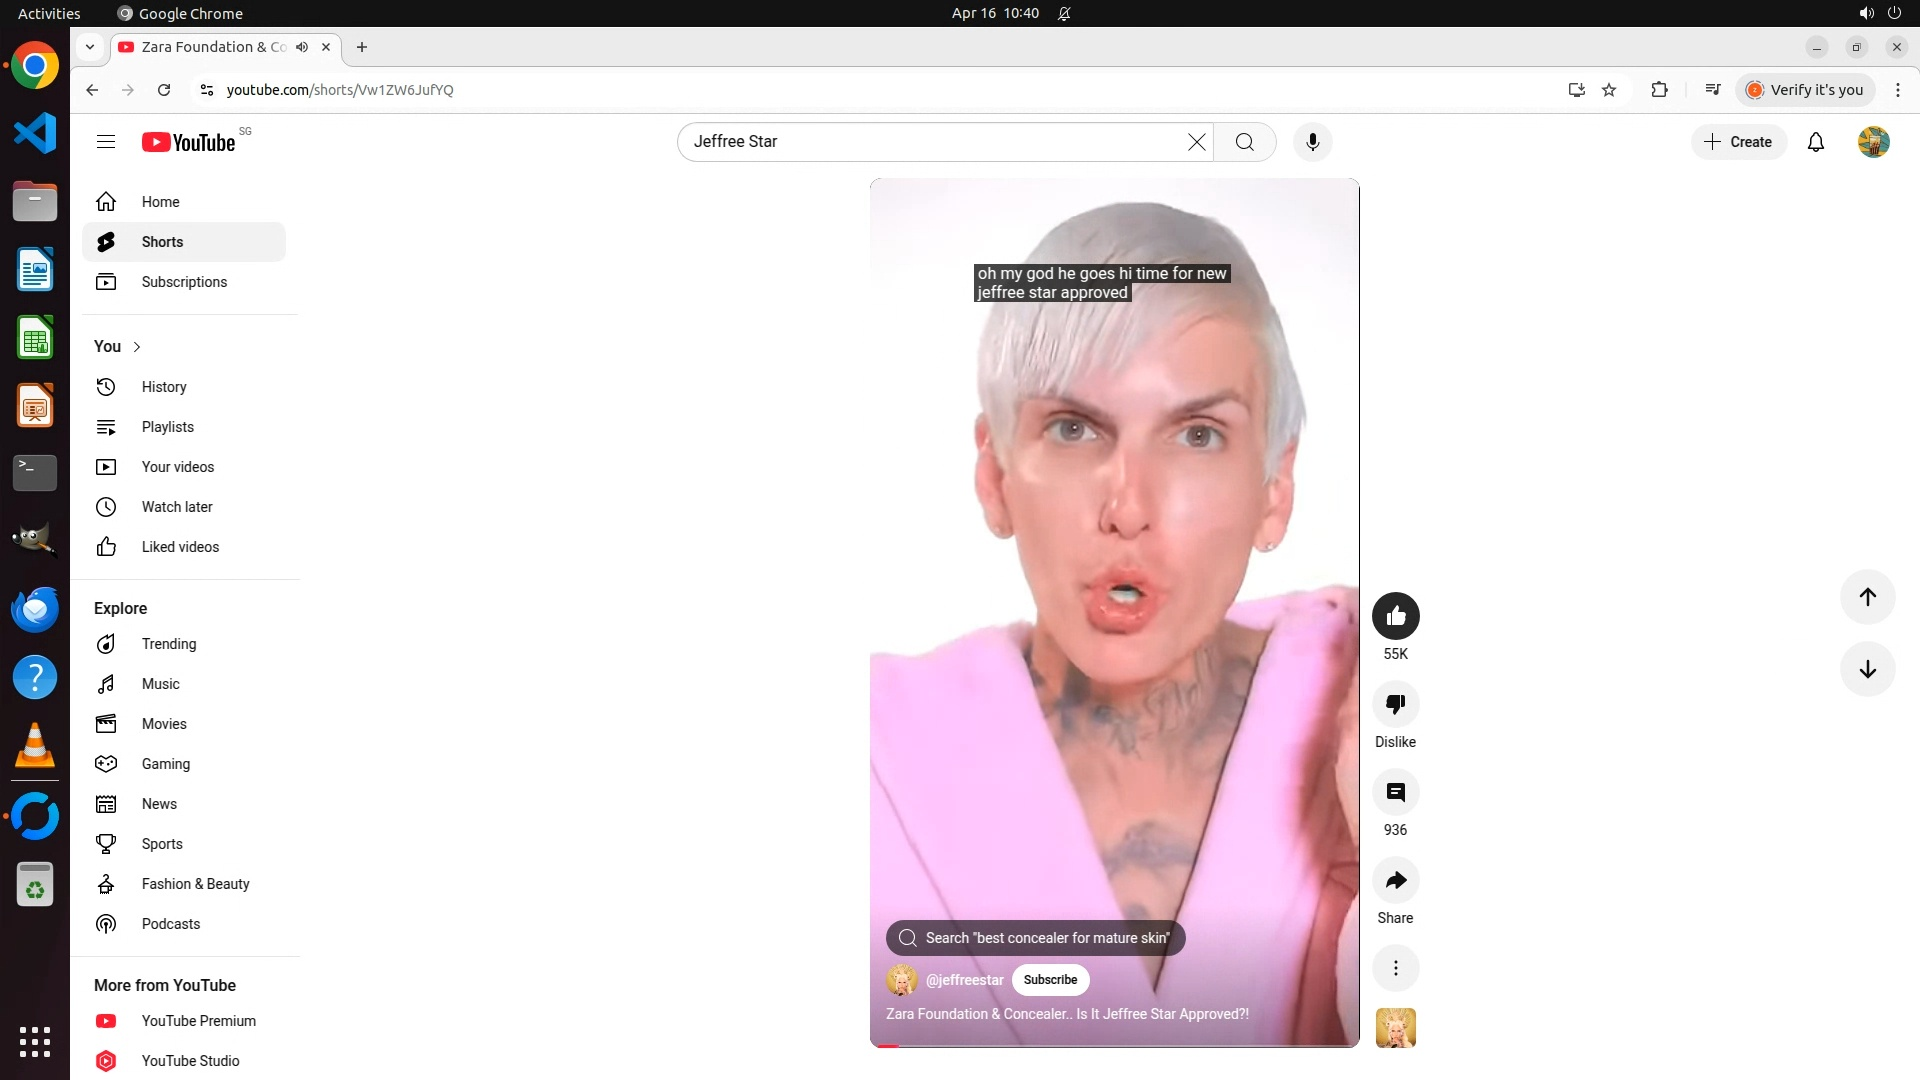Select Trending in Explore section
Screen dimensions: 1920x1080
point(168,644)
